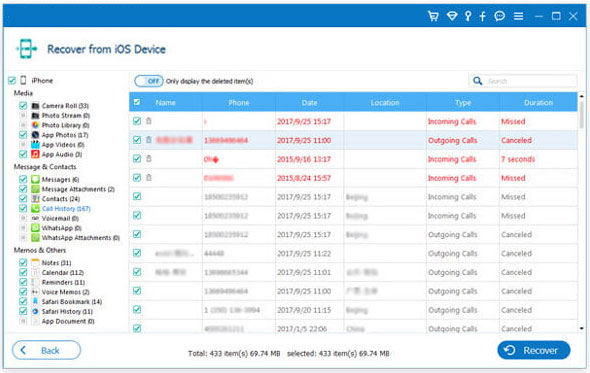Click the Camera Roll icon
Viewport: 590px width, 373px height.
point(35,106)
